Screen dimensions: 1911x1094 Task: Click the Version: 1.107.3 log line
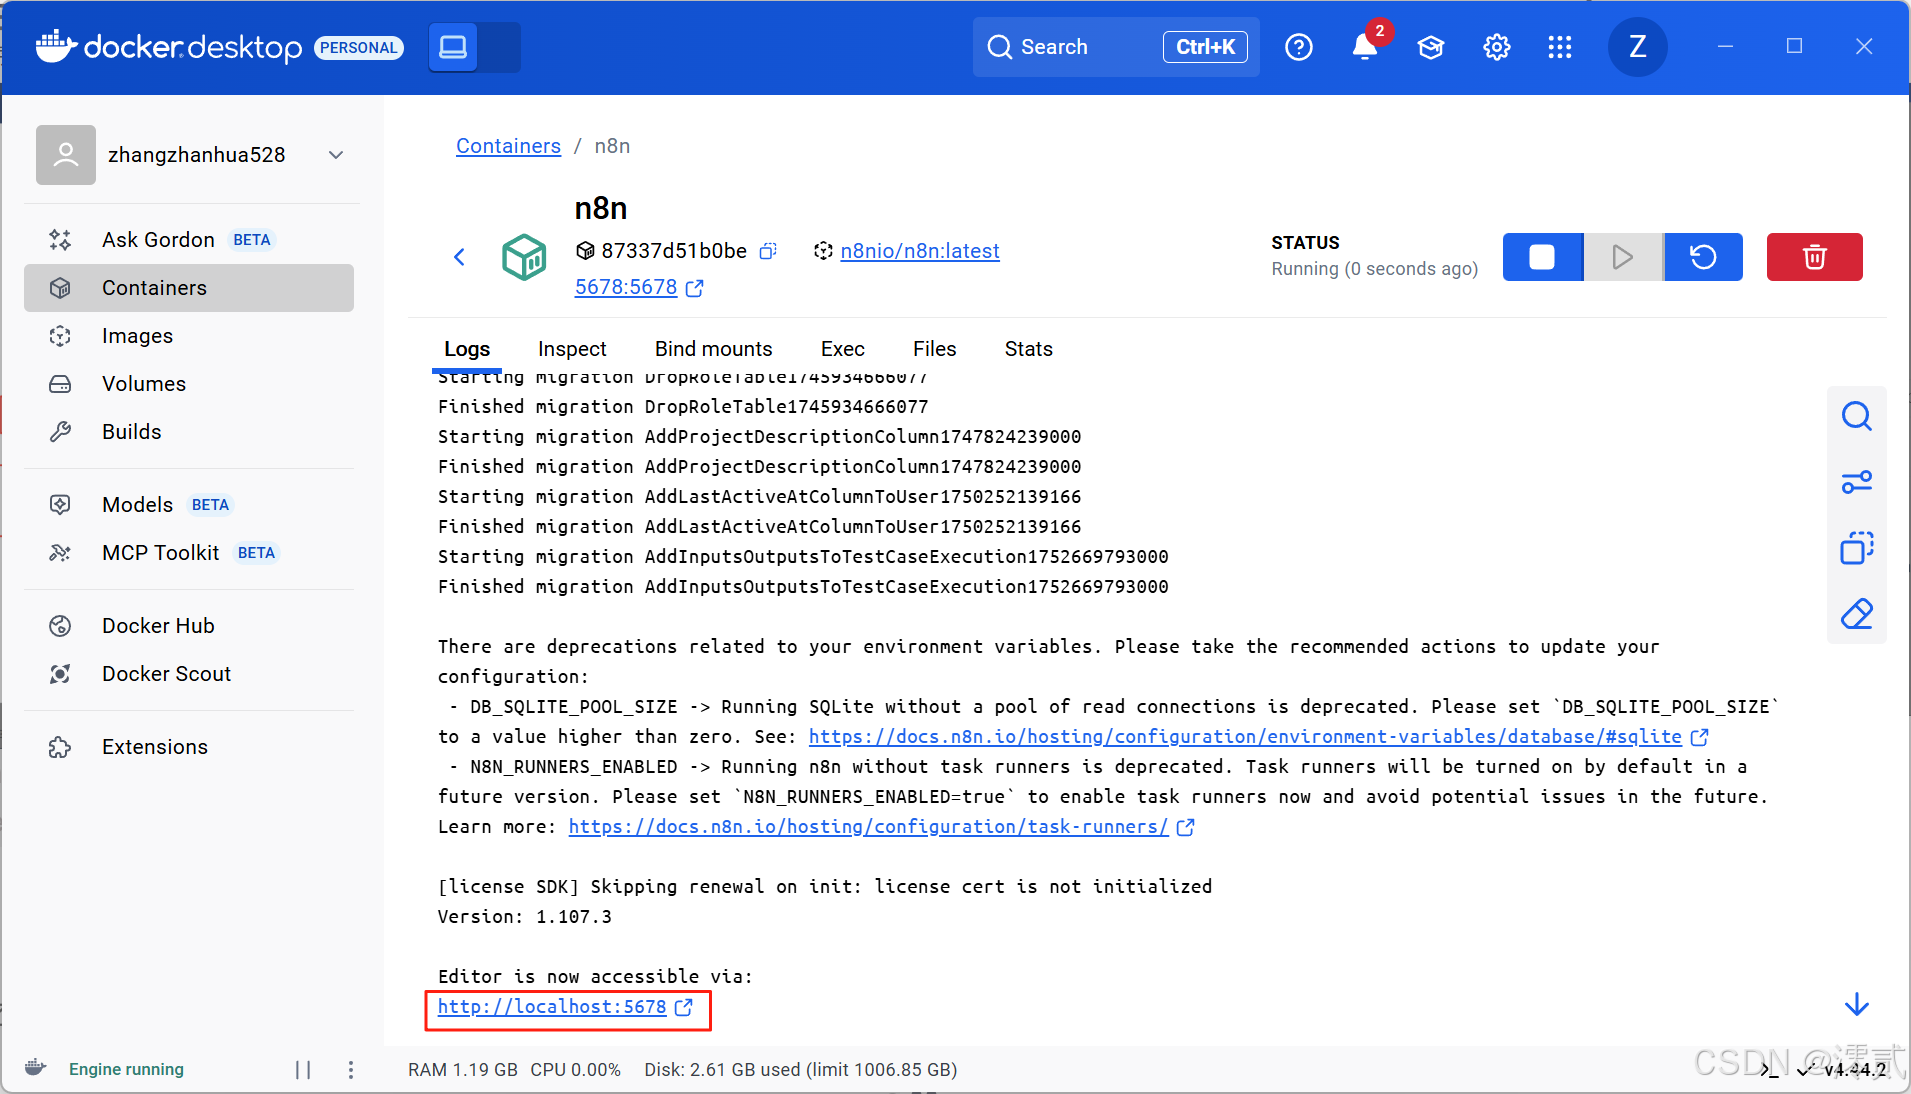click(x=524, y=917)
